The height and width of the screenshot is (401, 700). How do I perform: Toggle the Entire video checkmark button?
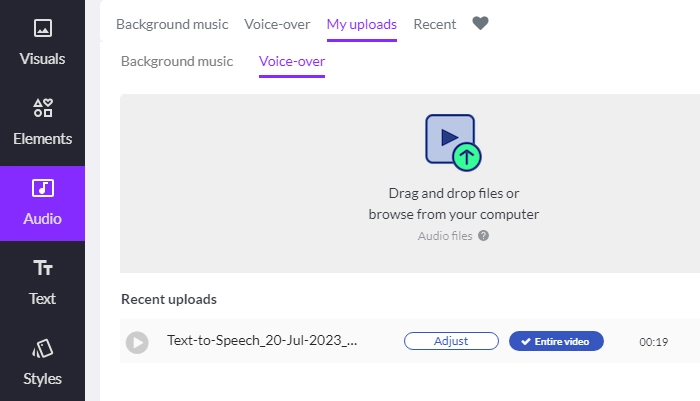click(556, 341)
